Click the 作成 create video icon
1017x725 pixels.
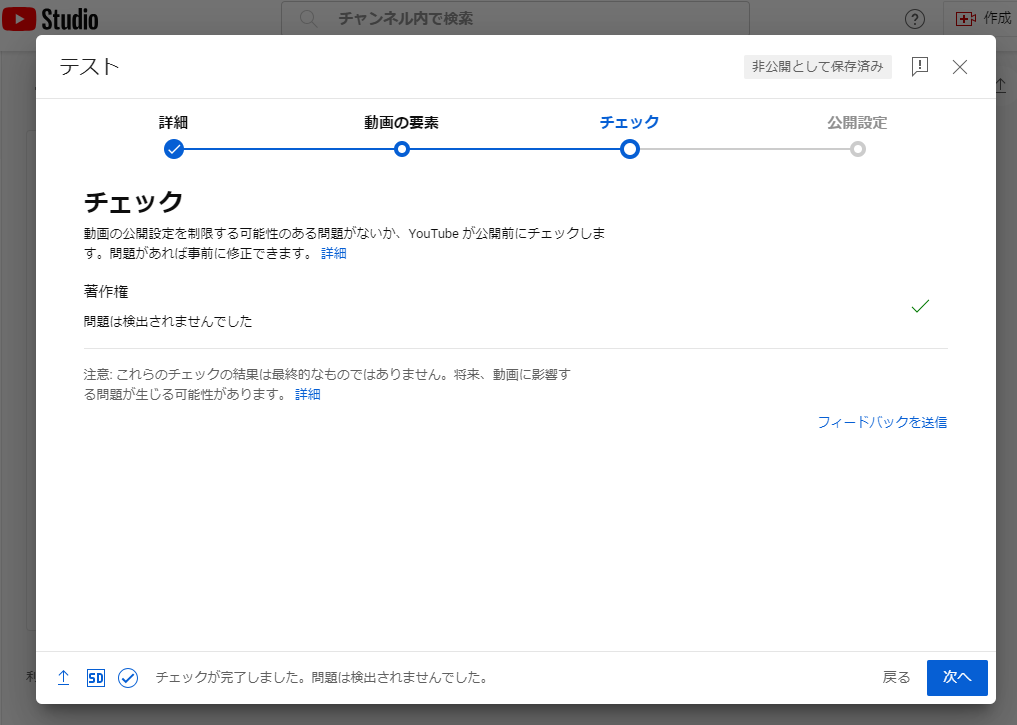965,19
